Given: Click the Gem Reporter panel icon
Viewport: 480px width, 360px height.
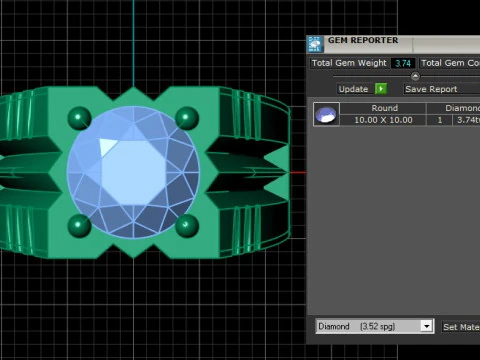Looking at the screenshot, I should click(315, 44).
